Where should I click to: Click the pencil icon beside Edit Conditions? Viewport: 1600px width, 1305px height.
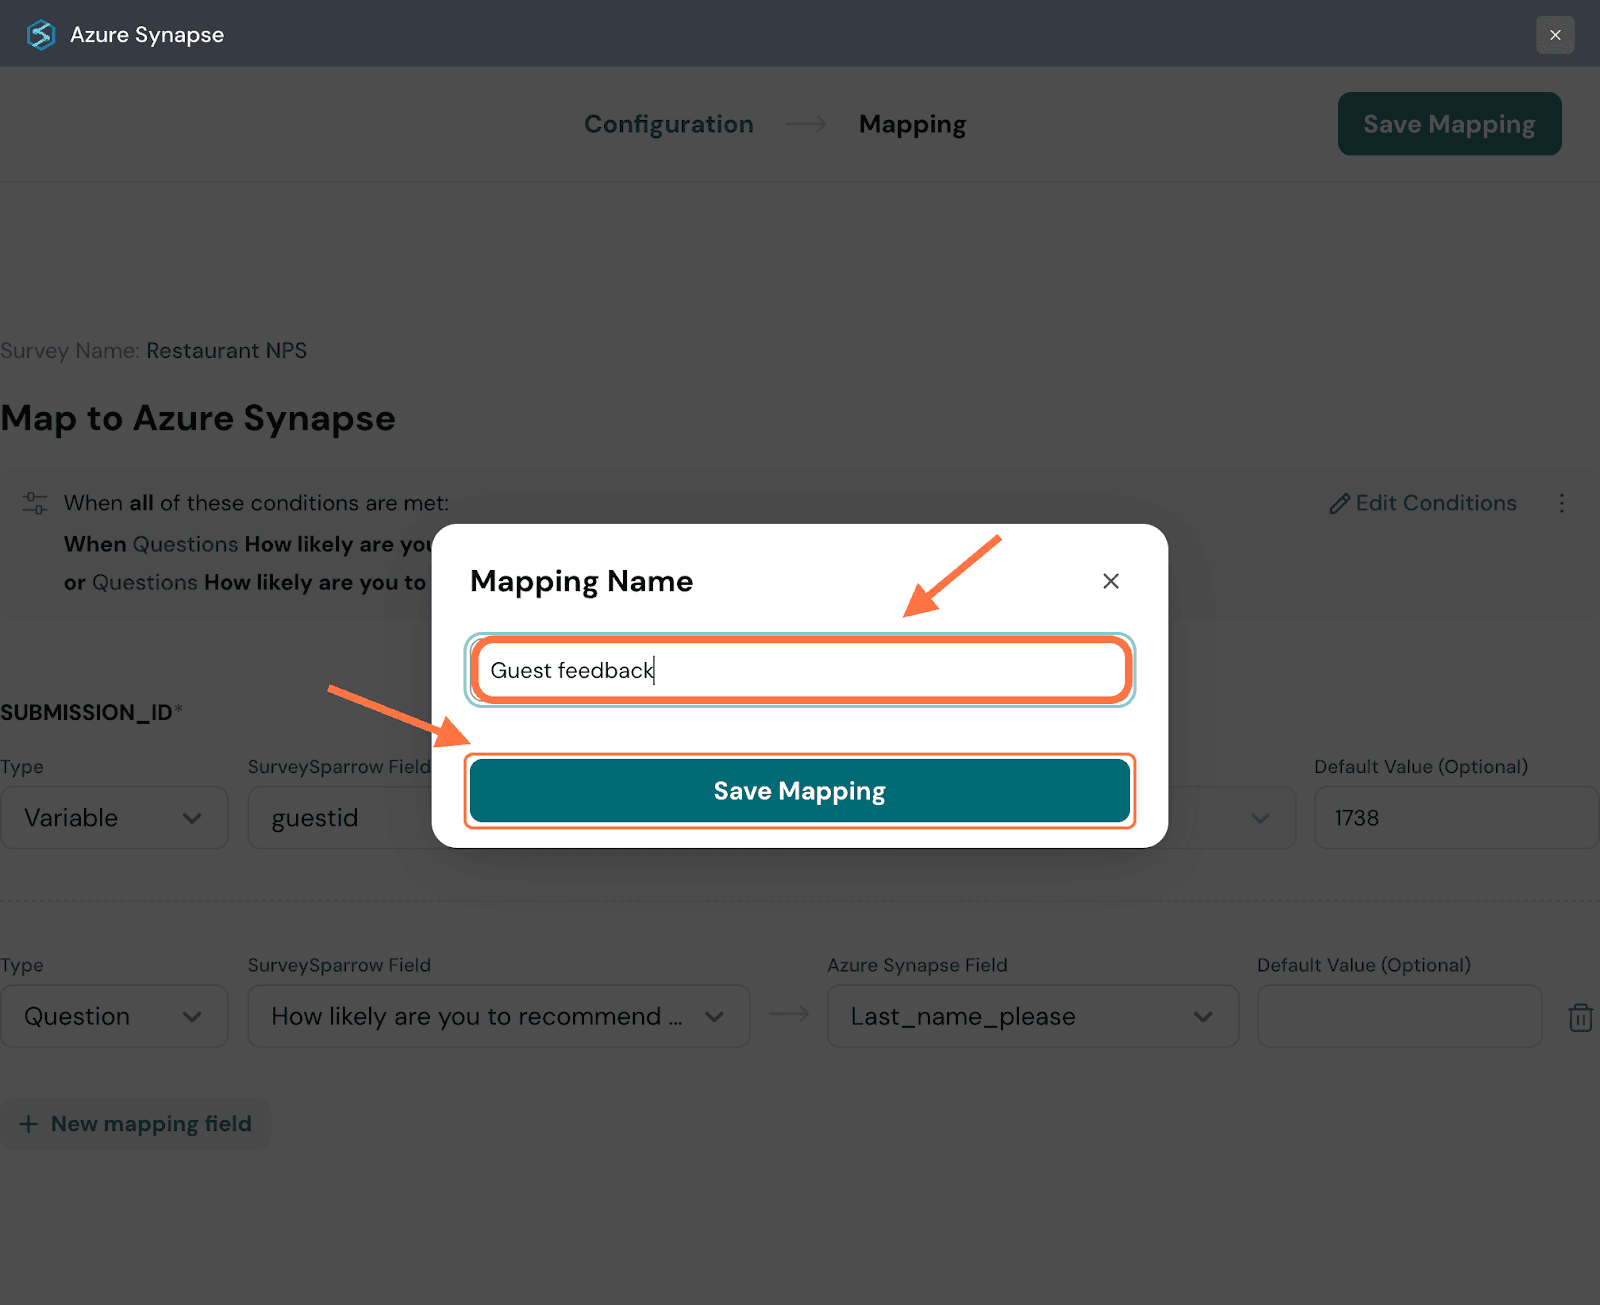(x=1339, y=504)
